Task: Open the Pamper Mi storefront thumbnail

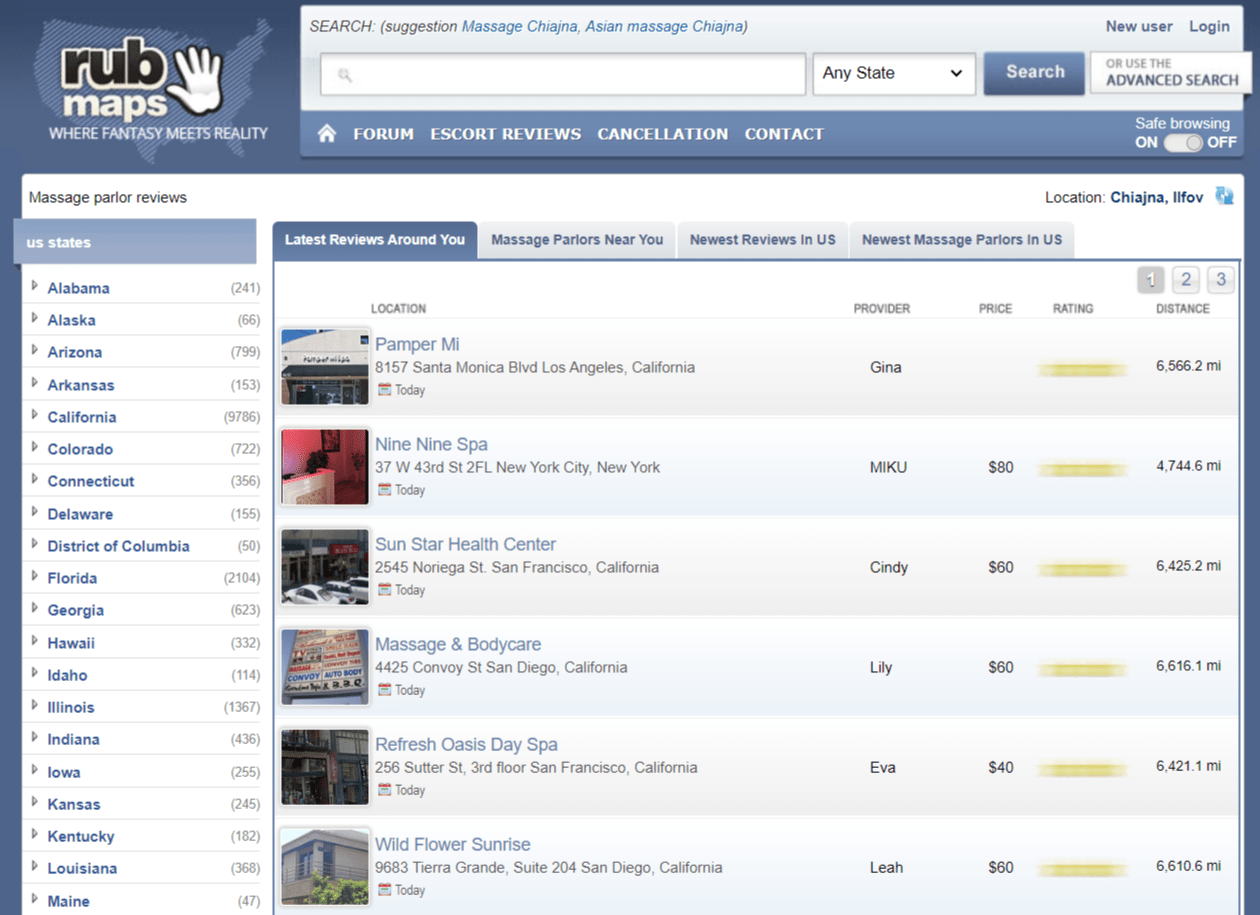Action: [x=325, y=367]
